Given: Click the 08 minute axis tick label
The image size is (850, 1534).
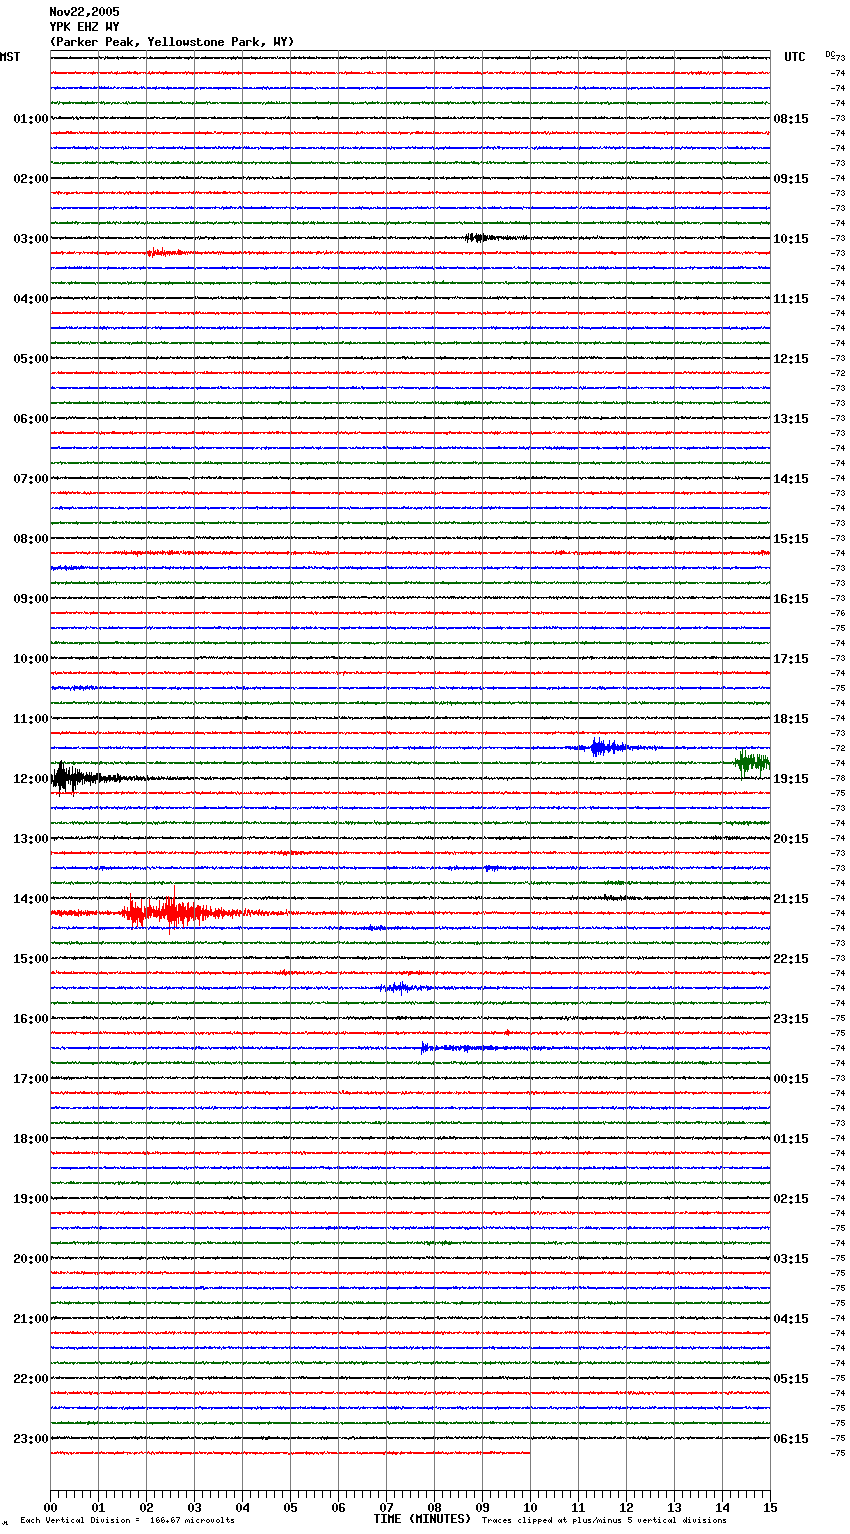Looking at the screenshot, I should 434,1507.
